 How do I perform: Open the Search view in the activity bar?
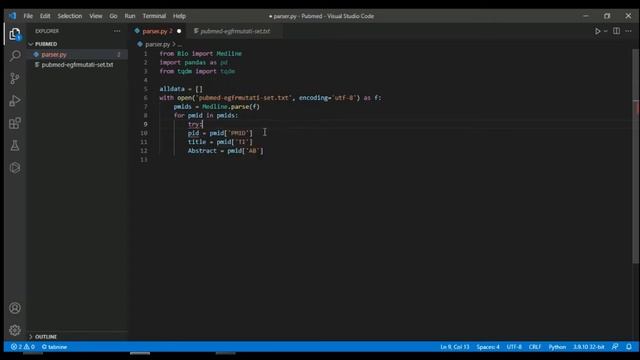(x=15, y=56)
